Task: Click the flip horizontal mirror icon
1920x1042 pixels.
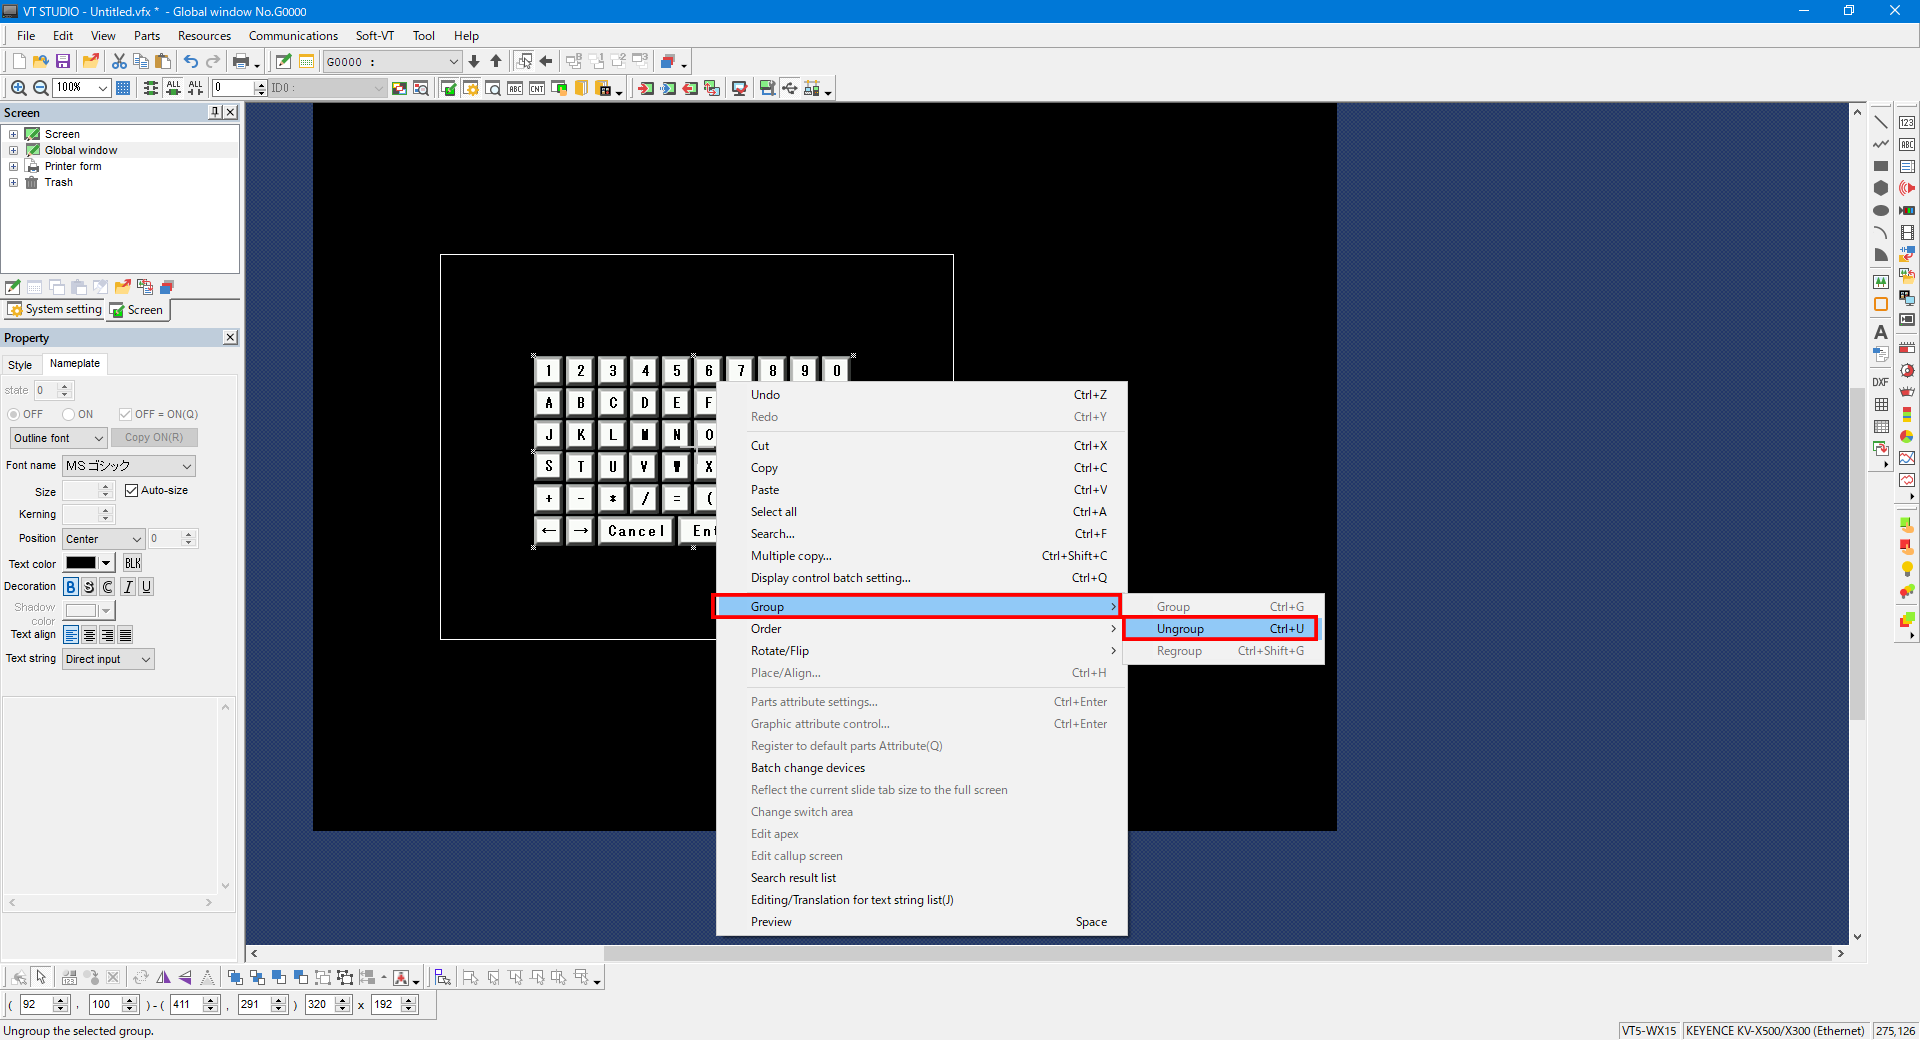Action: pos(163,977)
